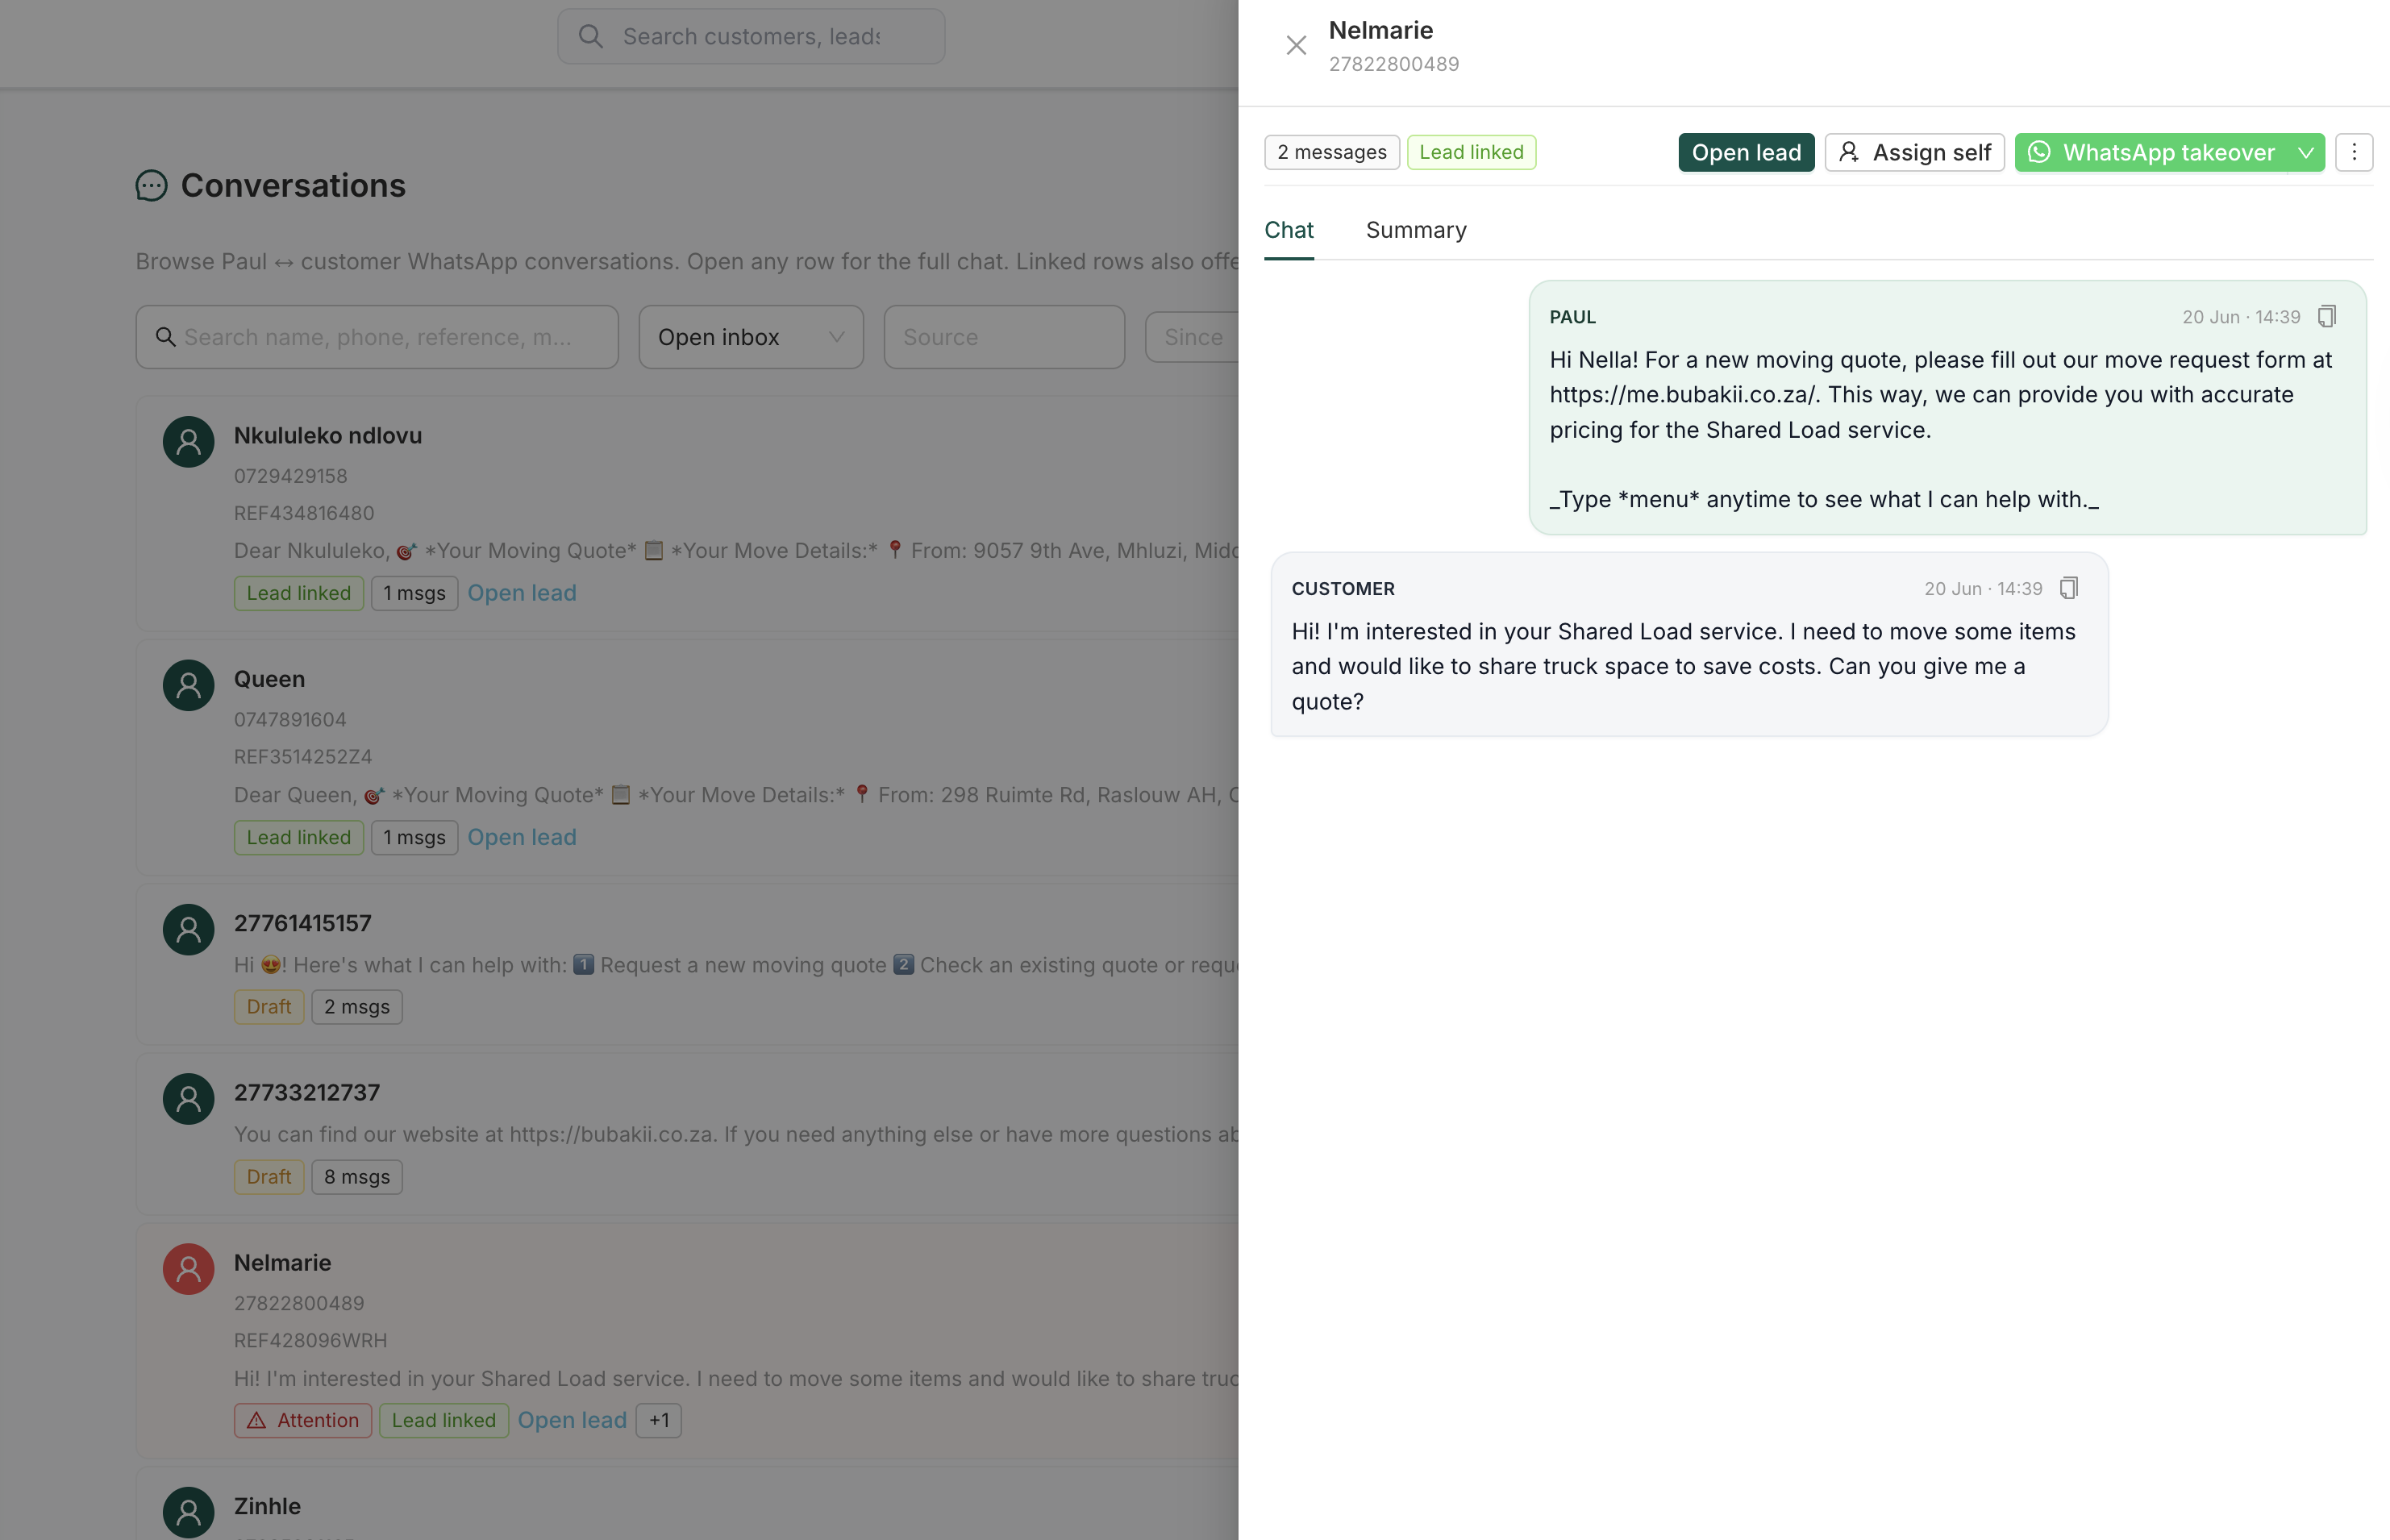The image size is (2390, 1540).
Task: Click the 27761415157 avatar icon
Action: click(188, 929)
